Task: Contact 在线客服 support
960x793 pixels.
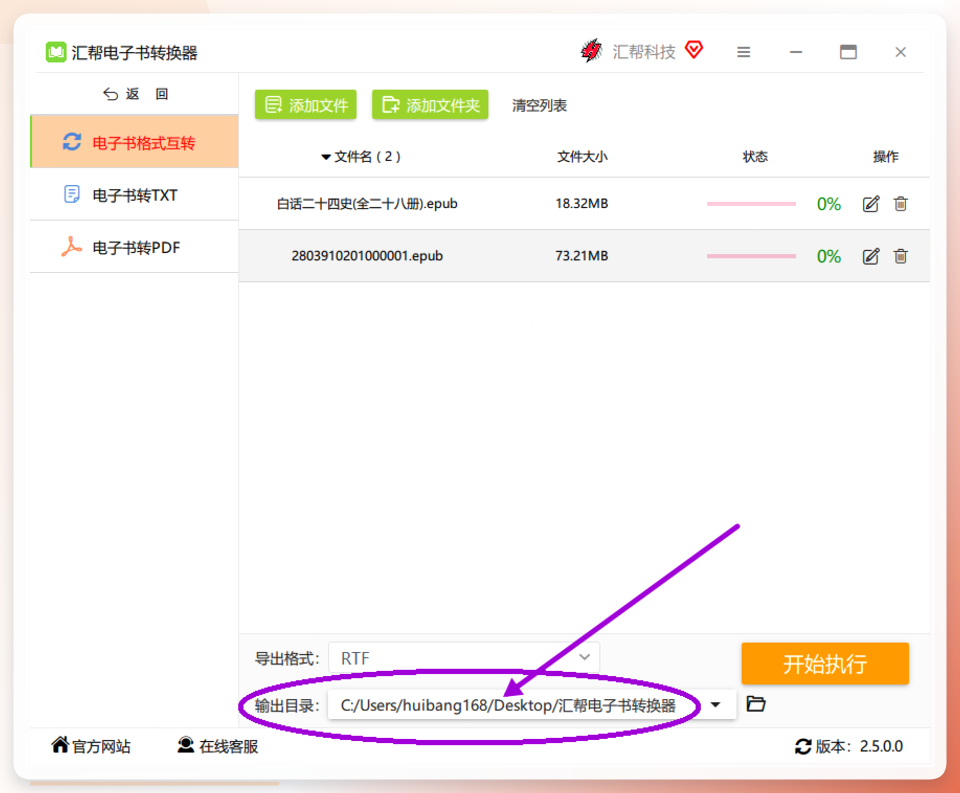Action: click(218, 746)
